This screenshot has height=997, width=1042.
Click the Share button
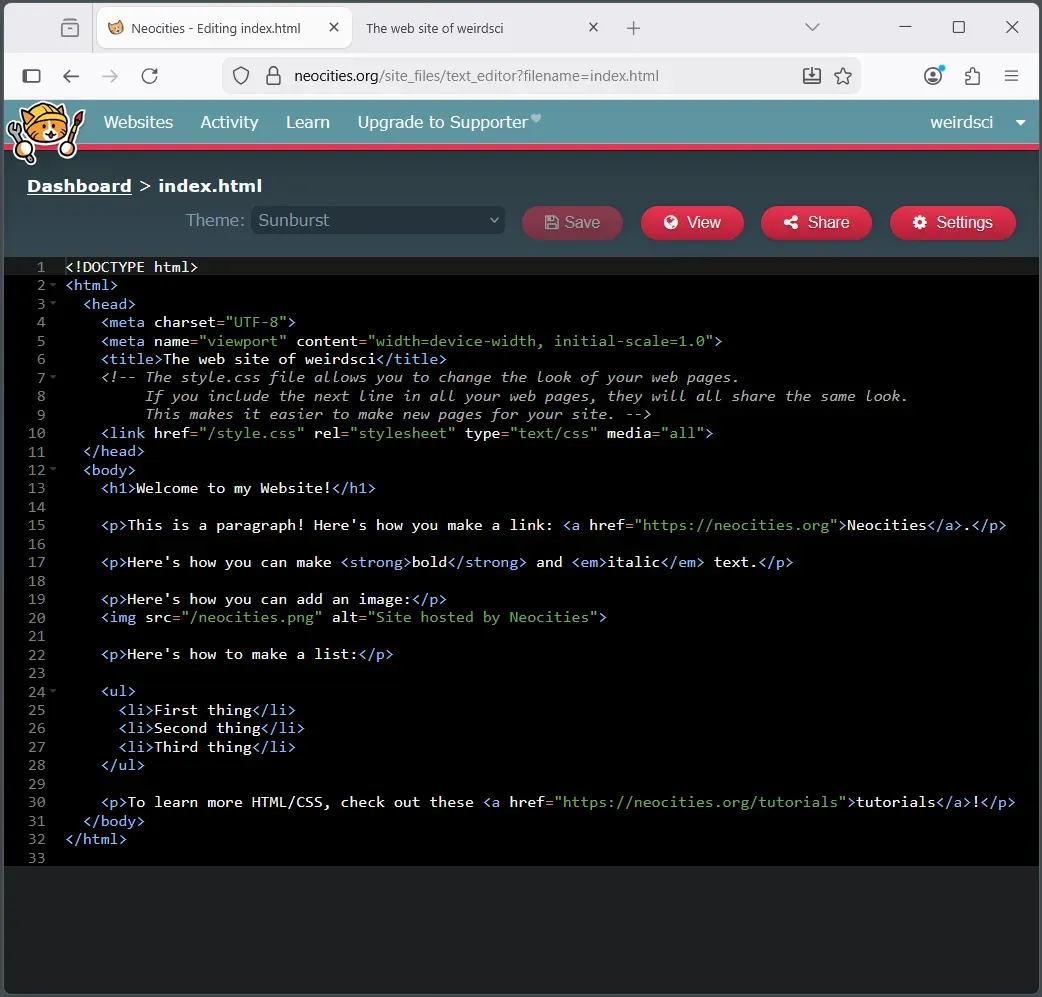[x=816, y=222]
